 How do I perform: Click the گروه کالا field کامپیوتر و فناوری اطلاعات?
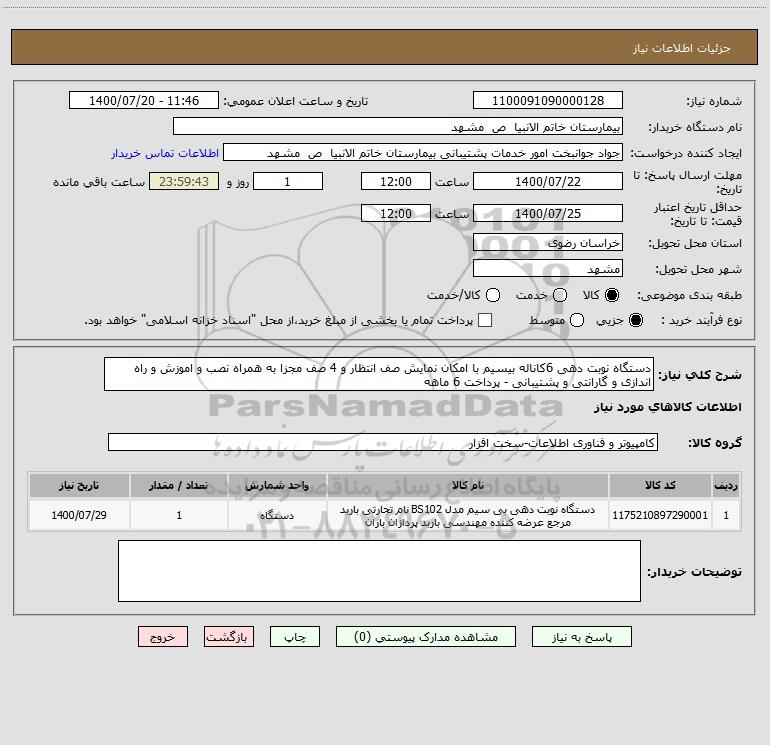pyautogui.click(x=383, y=442)
